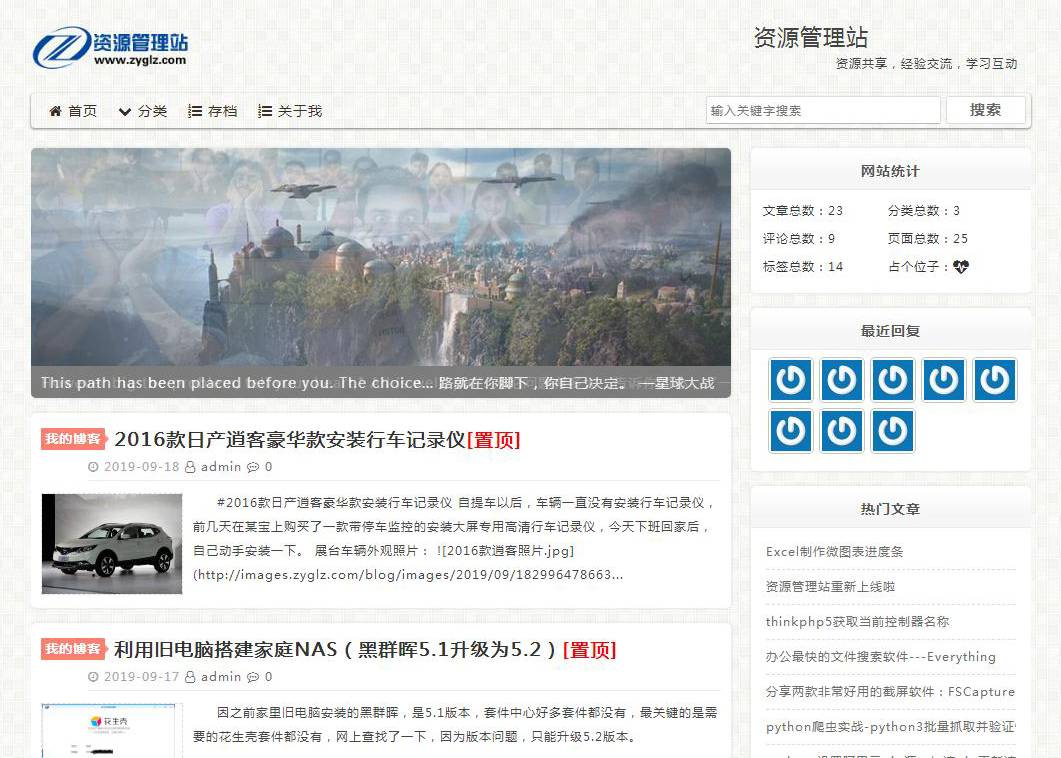Click the 文章总数：23 statistic

click(x=803, y=210)
